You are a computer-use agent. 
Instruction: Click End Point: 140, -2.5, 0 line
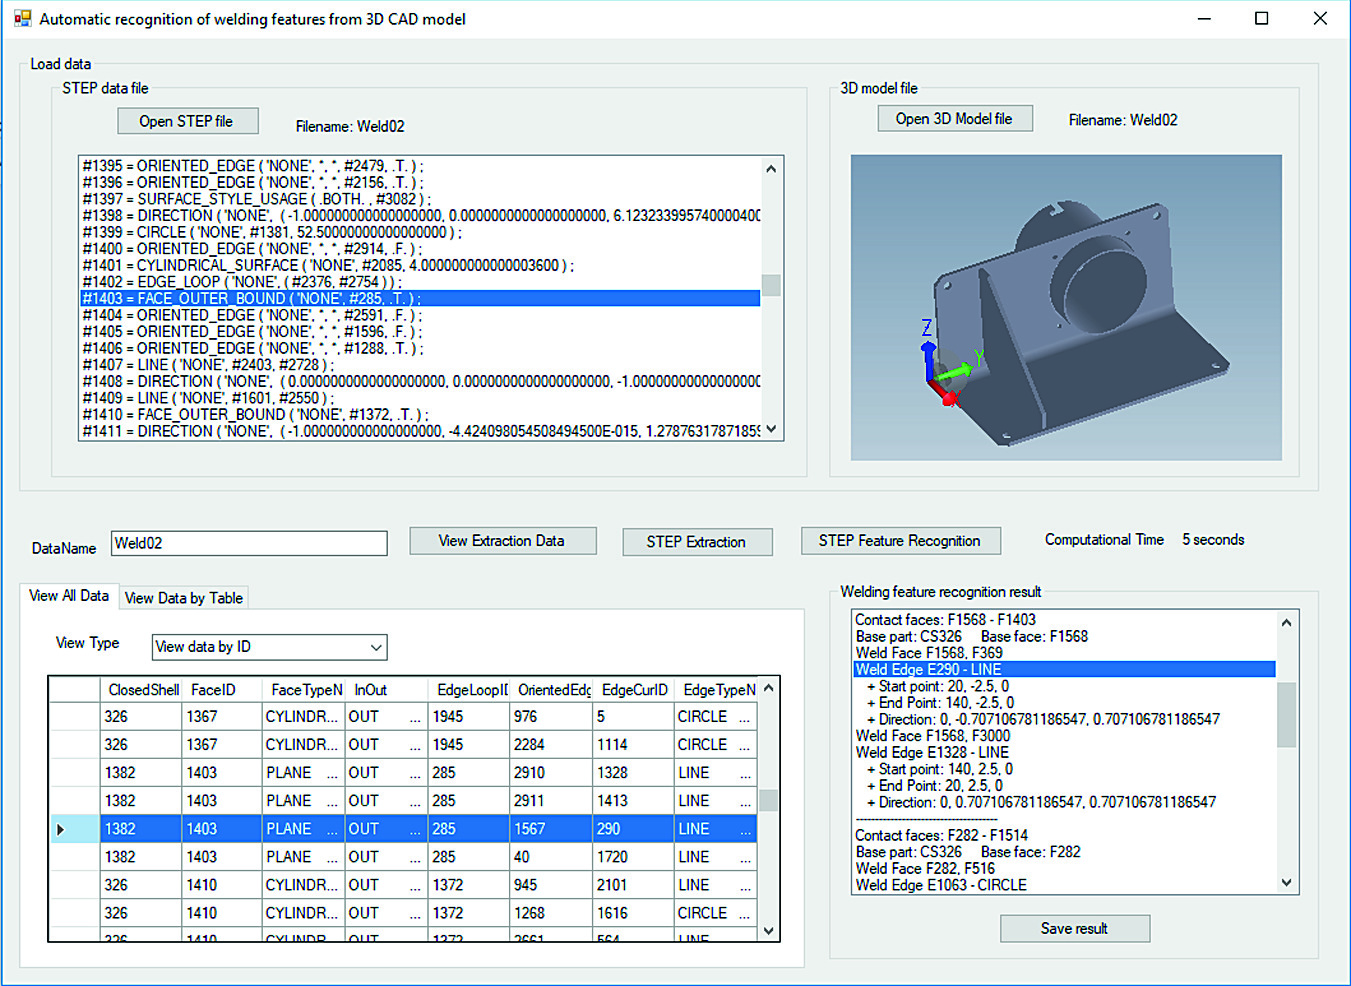pyautogui.click(x=940, y=703)
